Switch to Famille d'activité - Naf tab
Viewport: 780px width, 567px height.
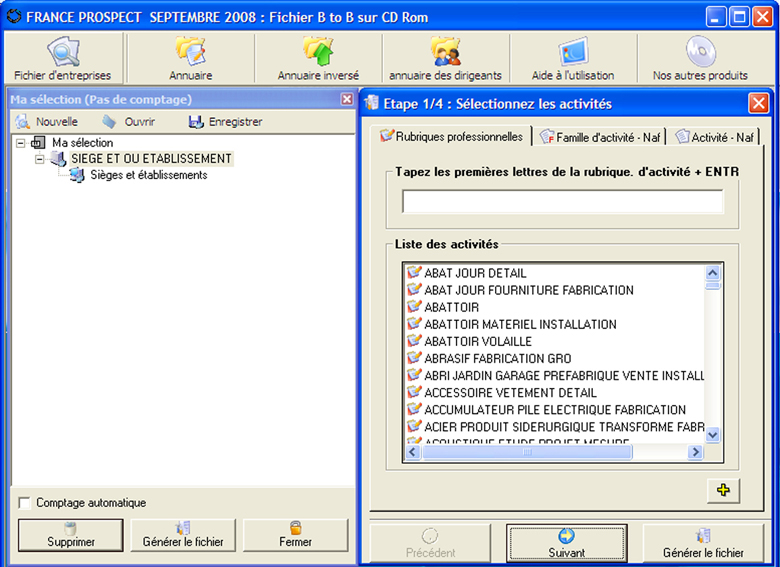coord(600,137)
